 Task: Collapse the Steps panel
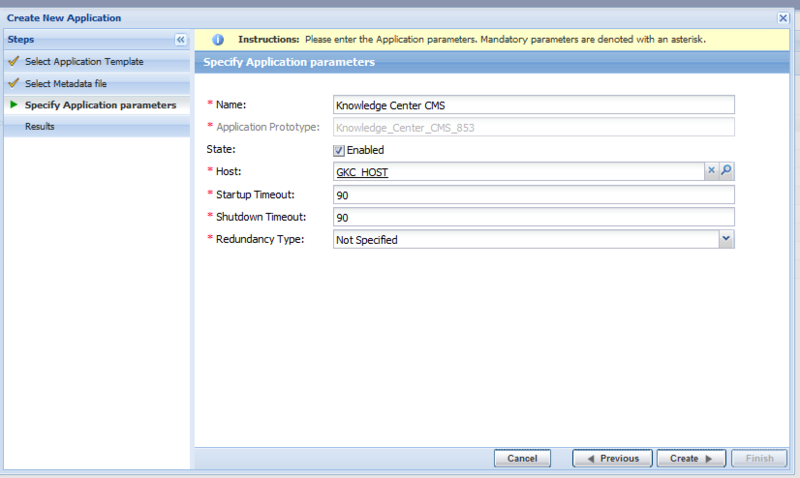click(181, 39)
